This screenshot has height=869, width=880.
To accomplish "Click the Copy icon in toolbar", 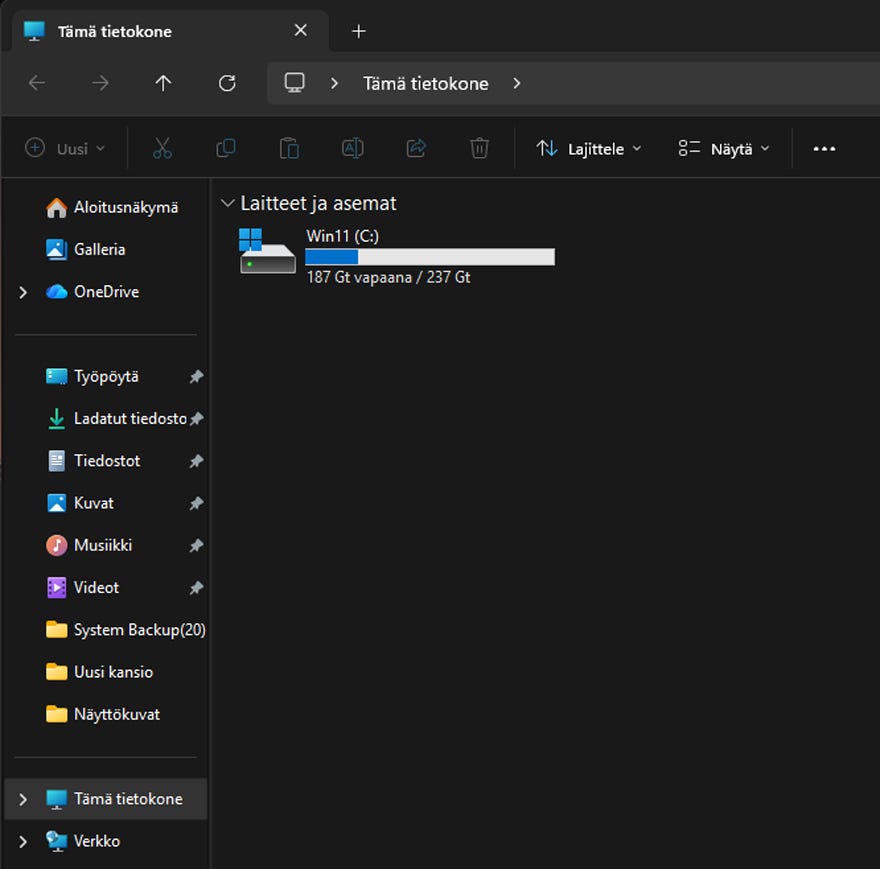I will click(226, 149).
